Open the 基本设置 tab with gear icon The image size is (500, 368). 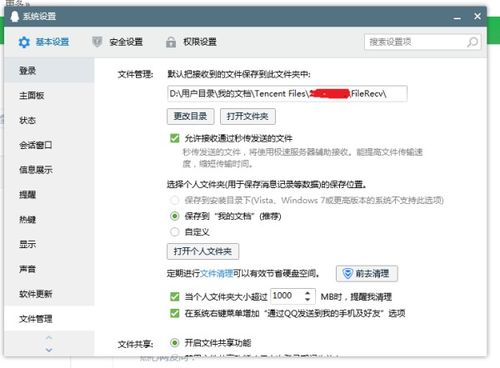[x=44, y=42]
